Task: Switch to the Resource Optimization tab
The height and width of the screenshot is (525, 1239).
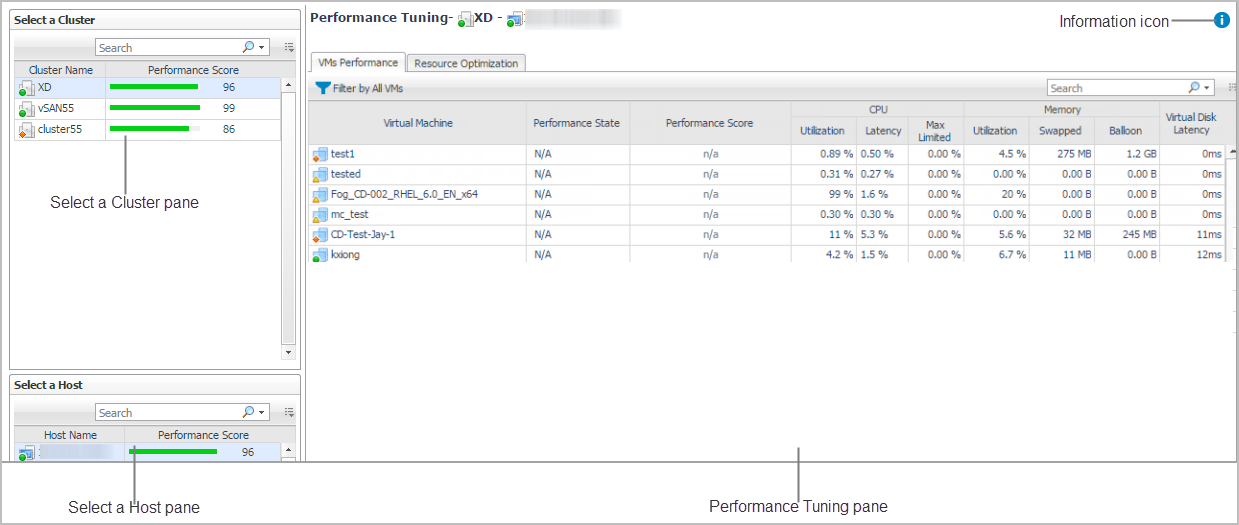Action: (x=466, y=63)
